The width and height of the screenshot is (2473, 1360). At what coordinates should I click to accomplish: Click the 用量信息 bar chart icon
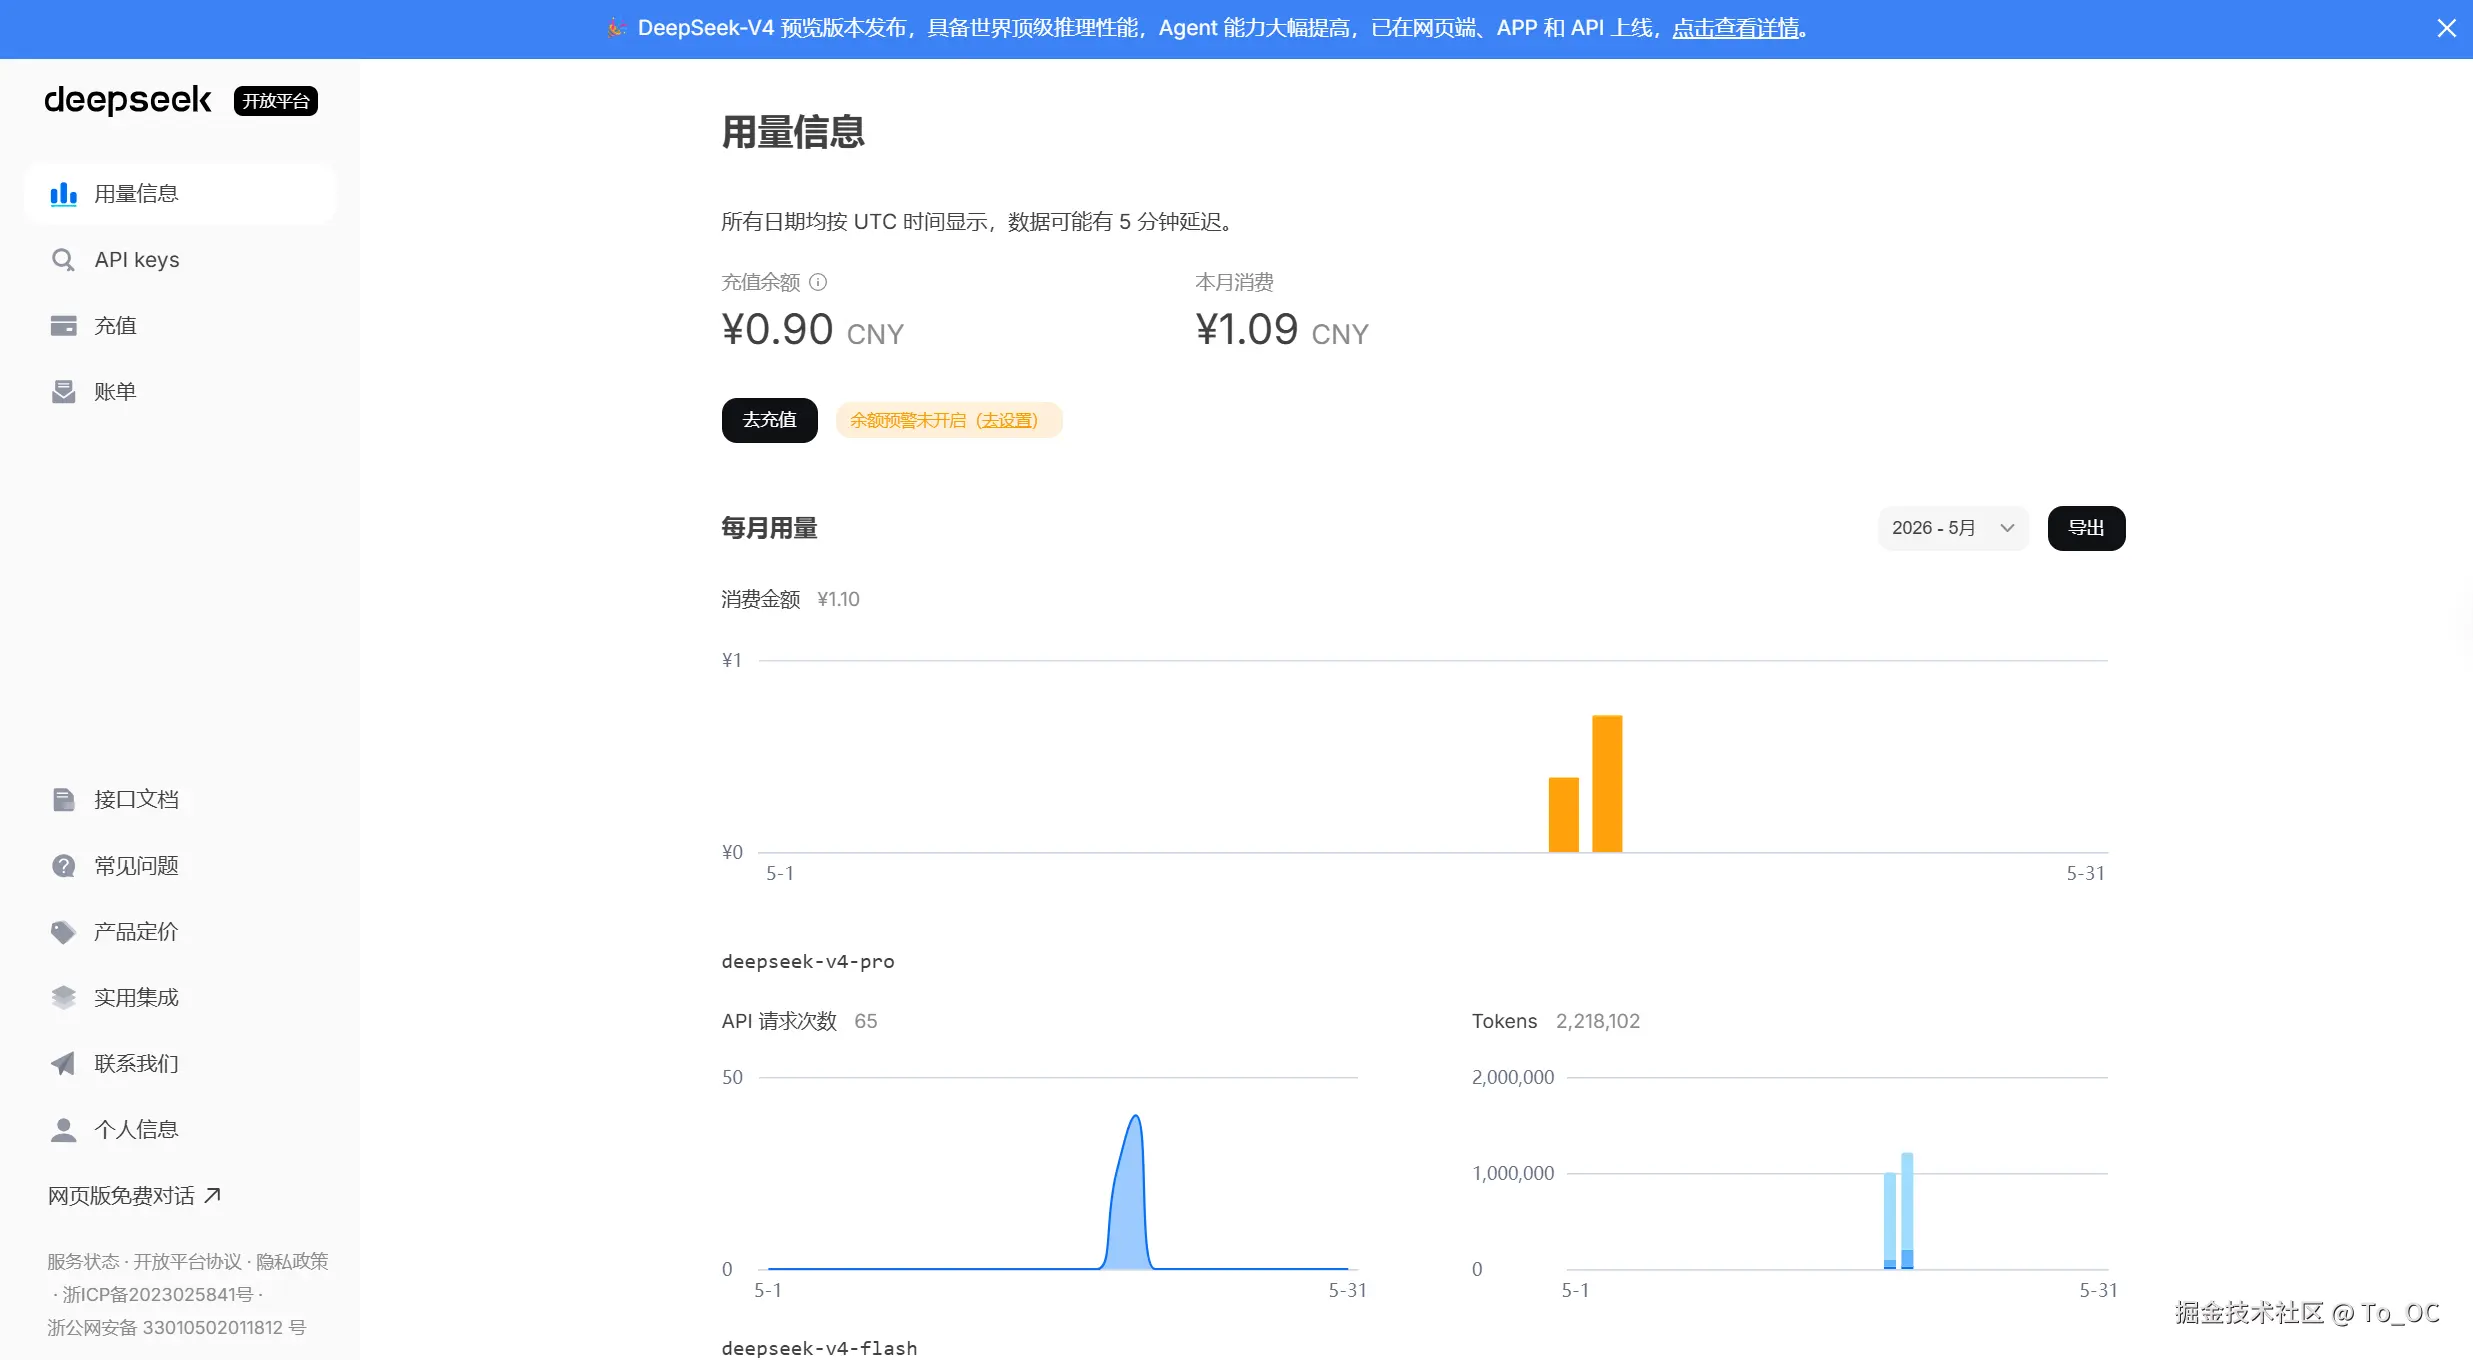pos(63,194)
